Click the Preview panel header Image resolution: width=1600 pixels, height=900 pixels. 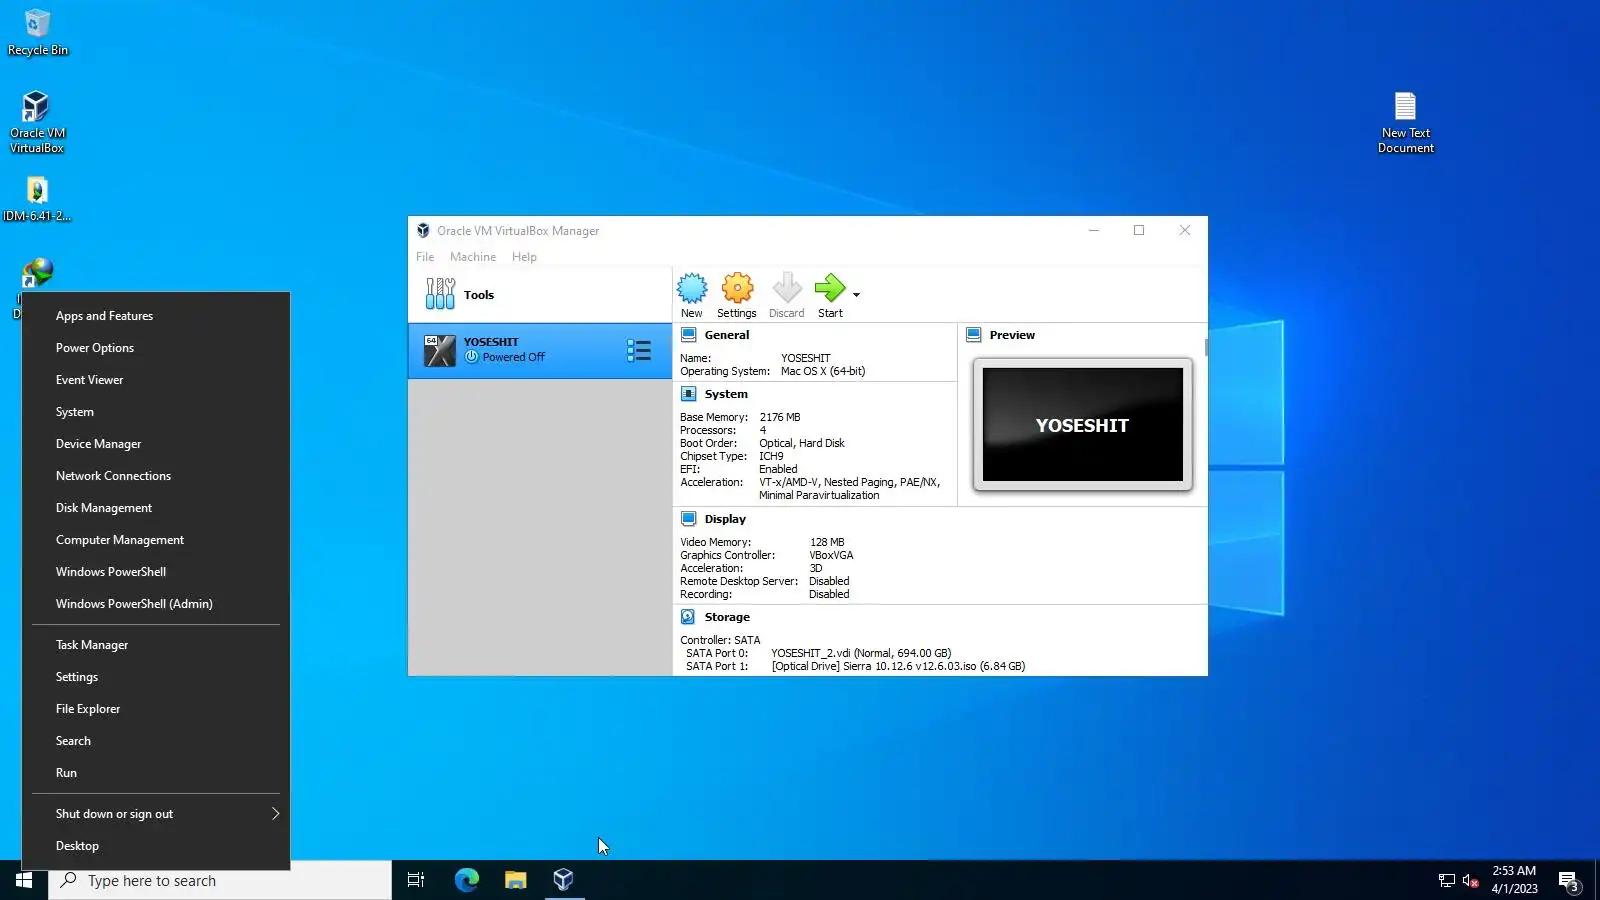tap(1012, 335)
